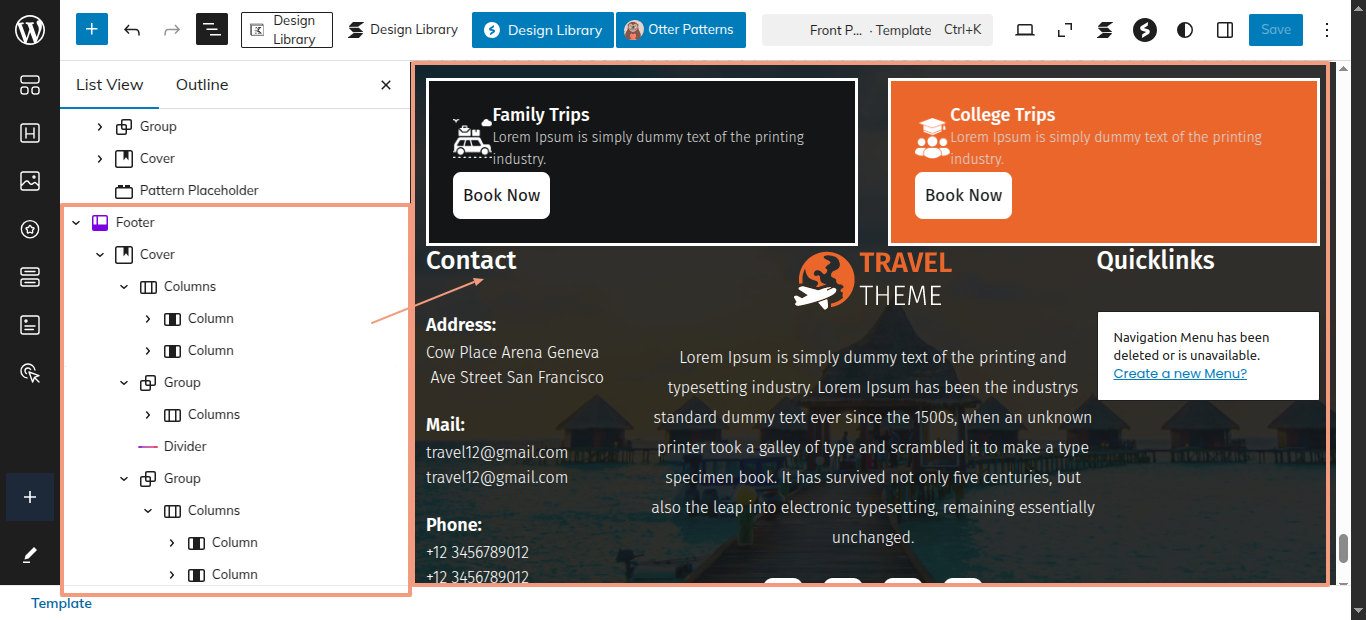Collapse the Group row just below Divider
1366x620 pixels.
click(x=124, y=478)
